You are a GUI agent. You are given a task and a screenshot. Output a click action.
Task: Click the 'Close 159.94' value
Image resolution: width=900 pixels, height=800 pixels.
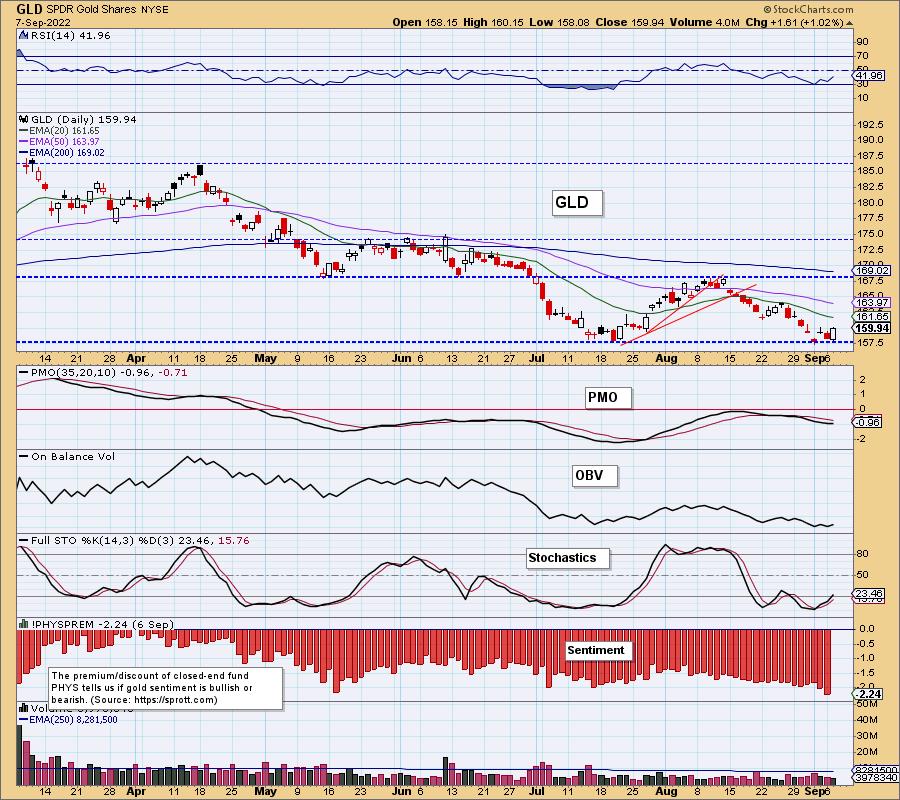[x=630, y=22]
